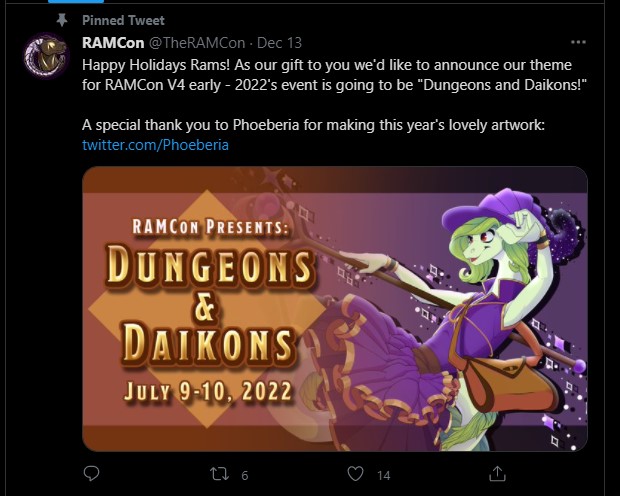Open the share menu for this tweet
The width and height of the screenshot is (620, 496).
point(497,473)
